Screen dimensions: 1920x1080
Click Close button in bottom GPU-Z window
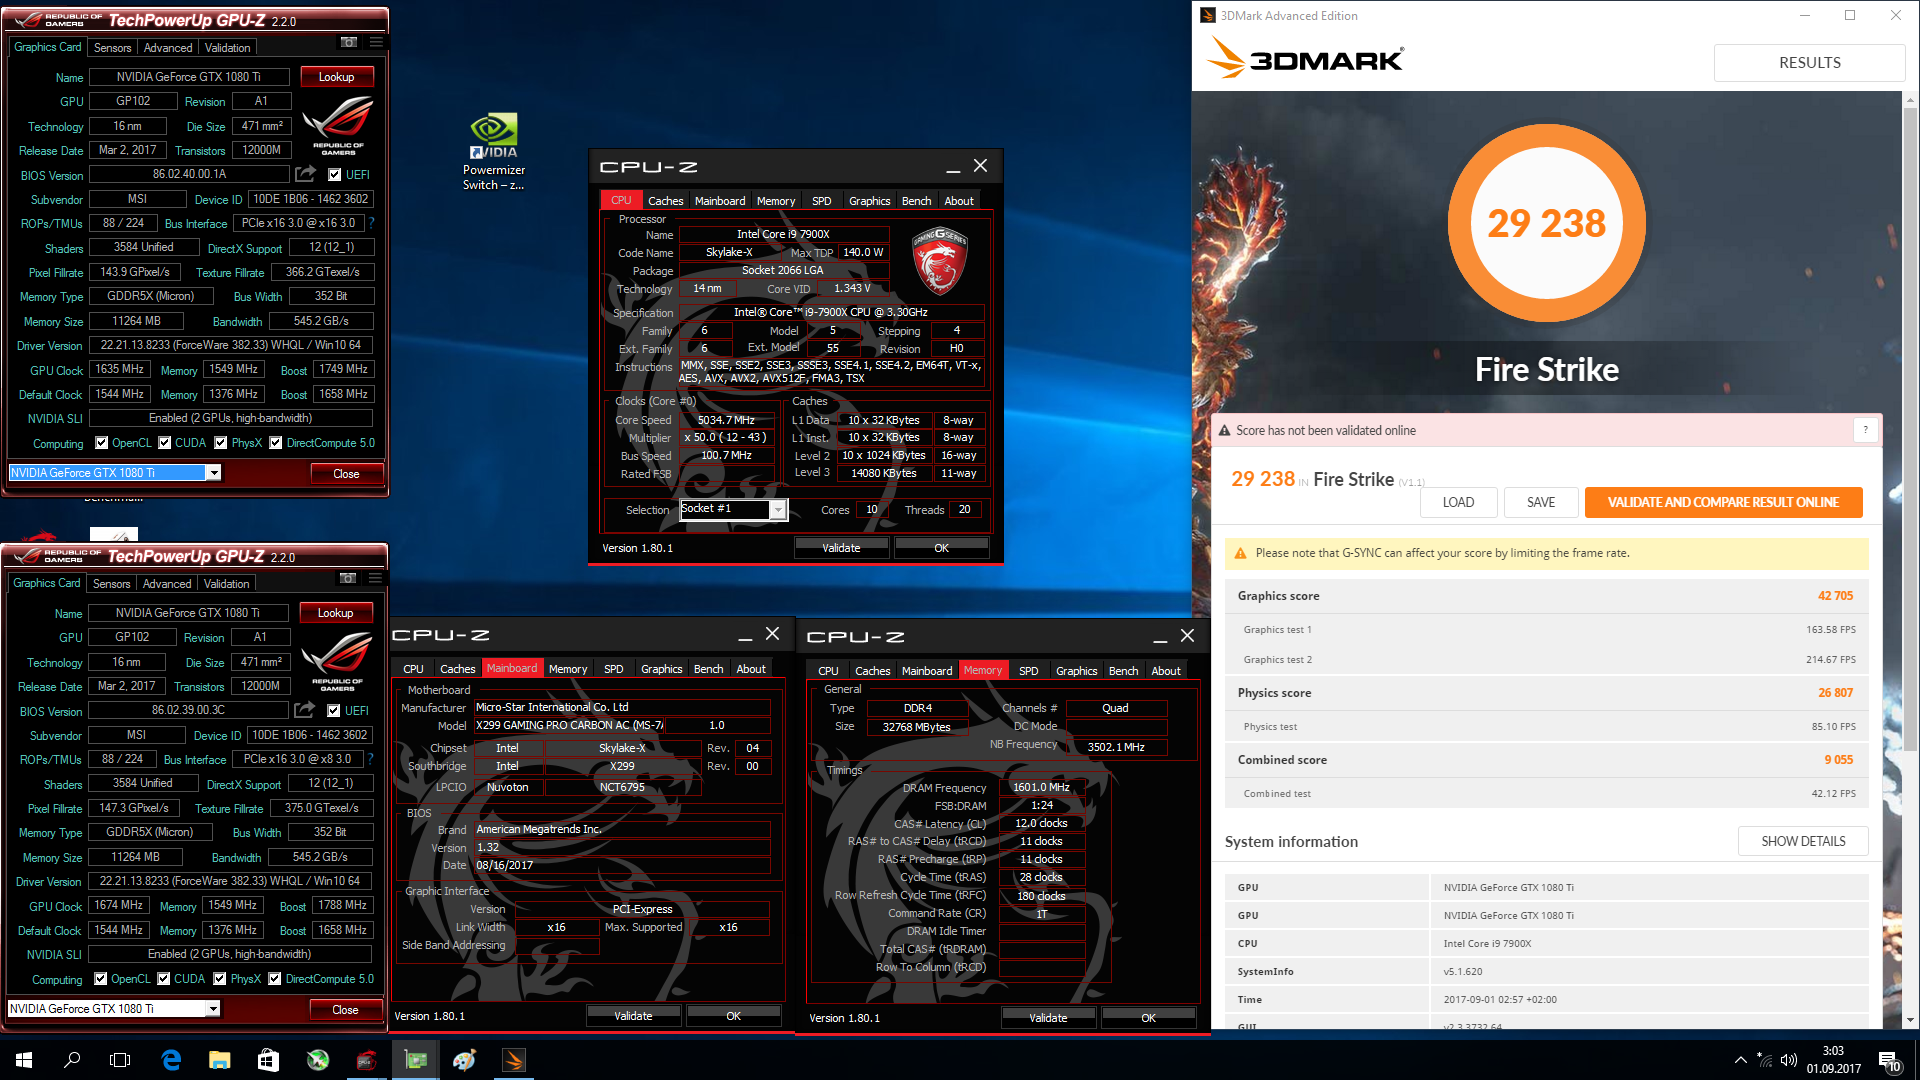click(x=345, y=1009)
